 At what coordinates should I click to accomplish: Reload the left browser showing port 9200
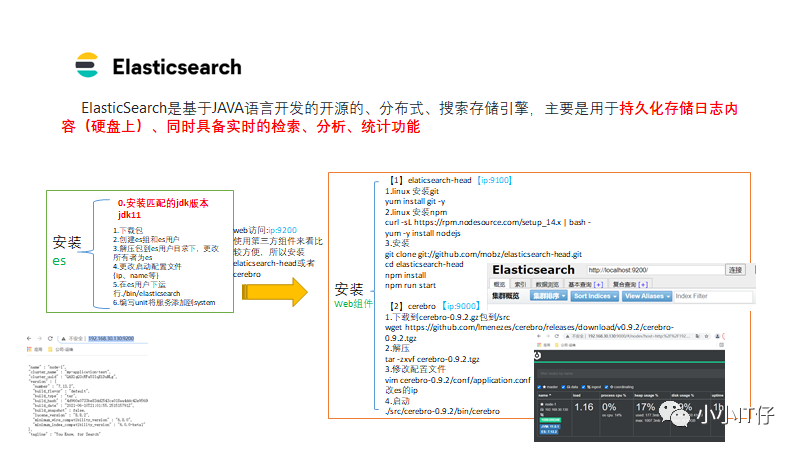coord(50,338)
